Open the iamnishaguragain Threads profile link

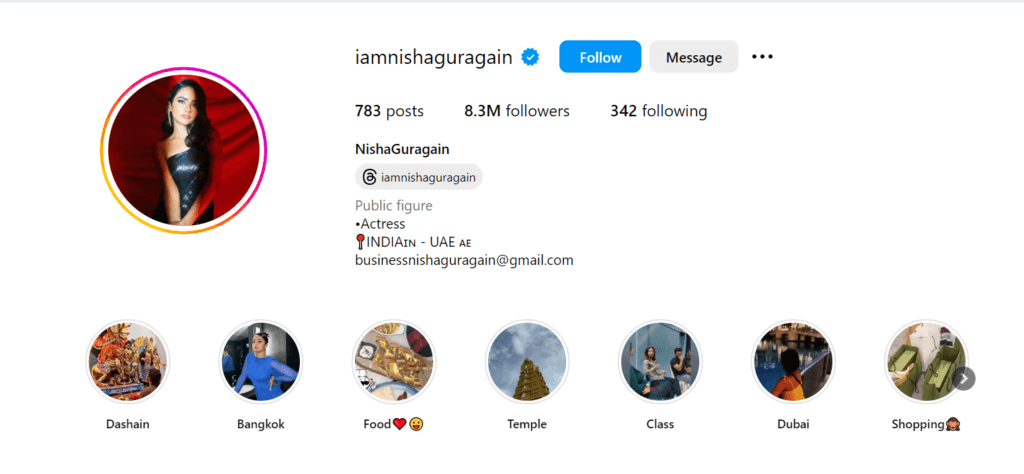click(x=419, y=177)
